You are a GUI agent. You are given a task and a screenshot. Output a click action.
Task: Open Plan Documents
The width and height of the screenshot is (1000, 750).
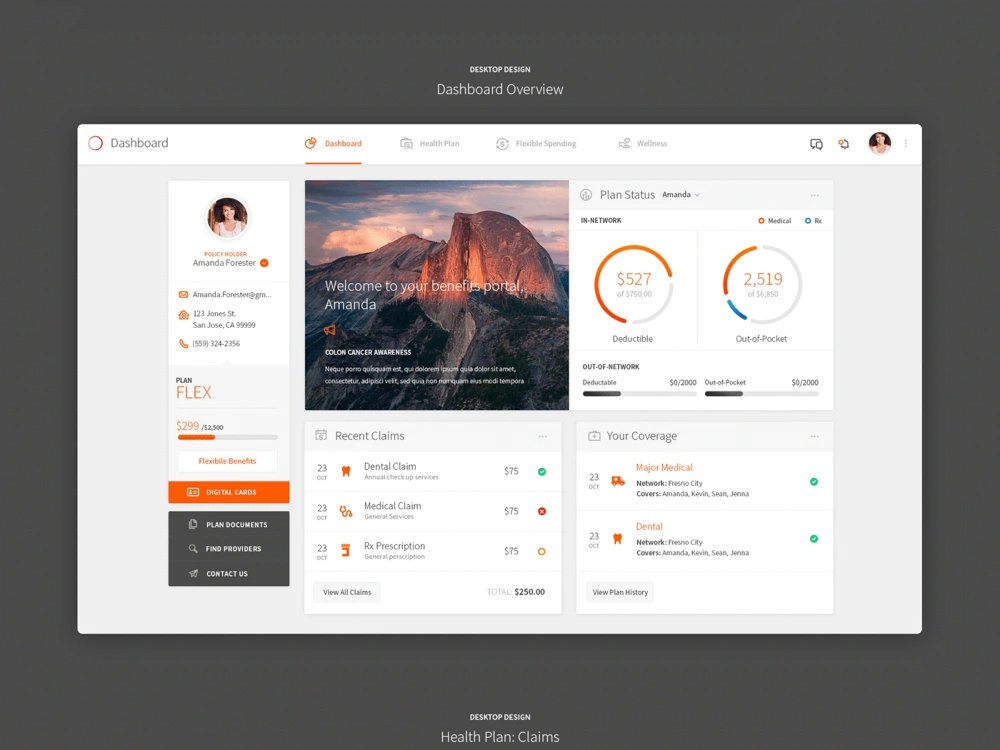click(228, 524)
